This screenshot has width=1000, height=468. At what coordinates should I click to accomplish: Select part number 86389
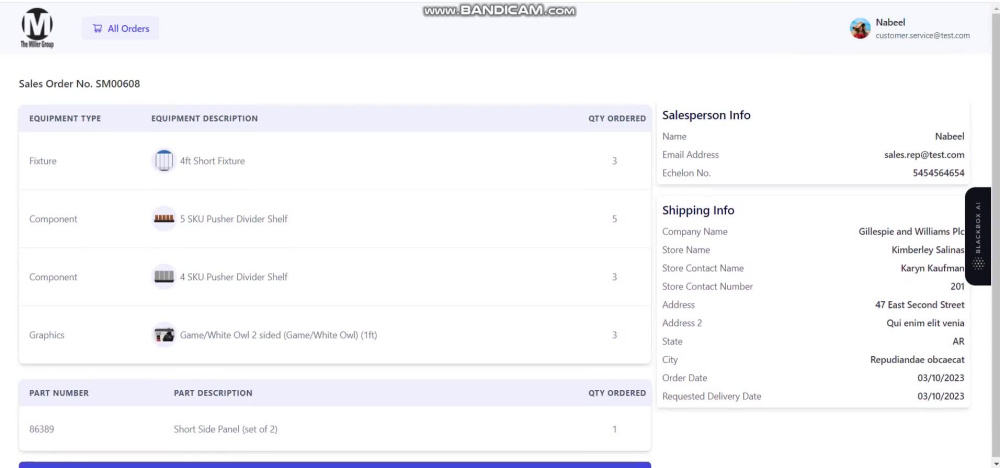41,429
